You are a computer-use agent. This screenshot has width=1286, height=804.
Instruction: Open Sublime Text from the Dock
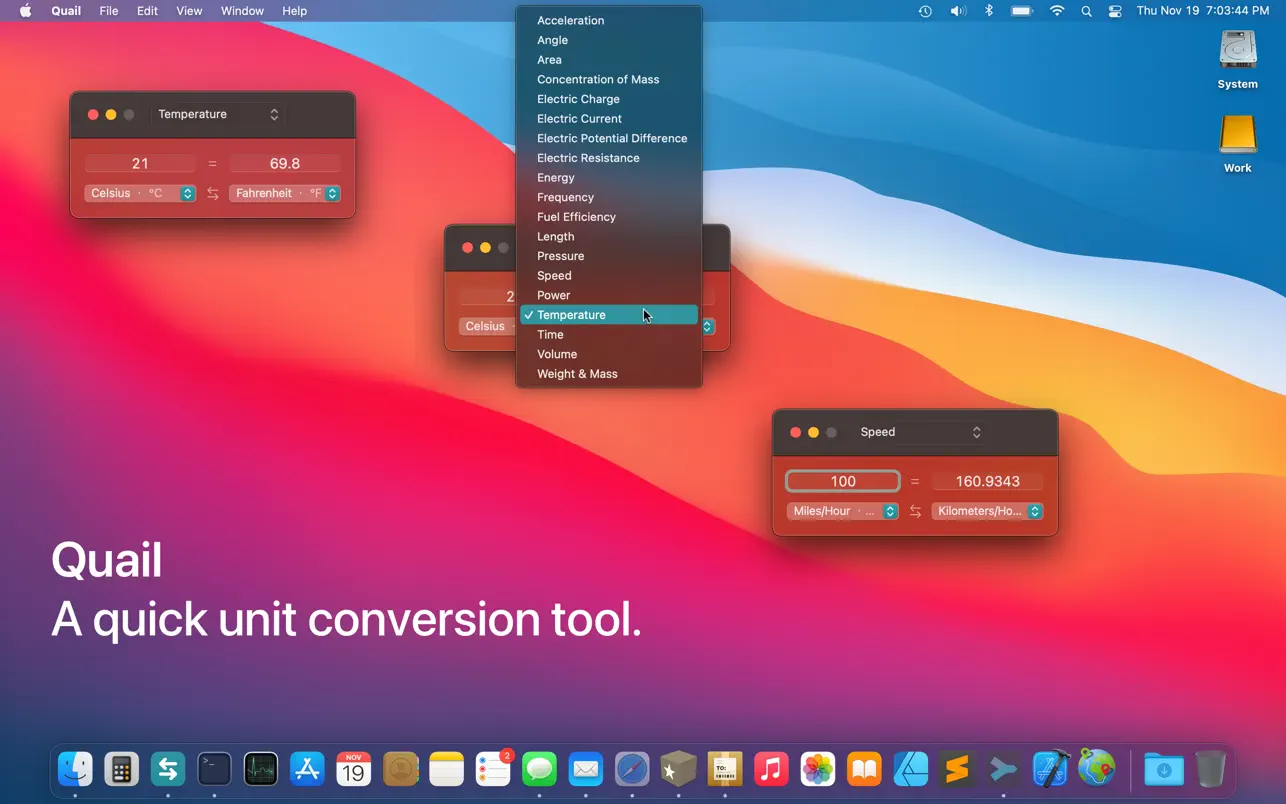pos(956,769)
